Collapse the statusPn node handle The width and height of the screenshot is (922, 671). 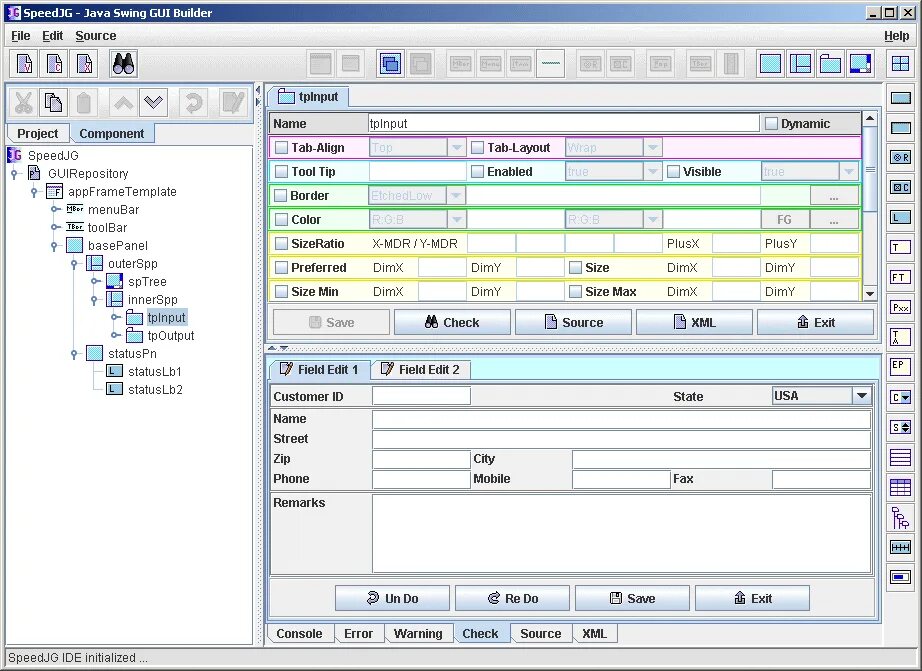(x=74, y=354)
